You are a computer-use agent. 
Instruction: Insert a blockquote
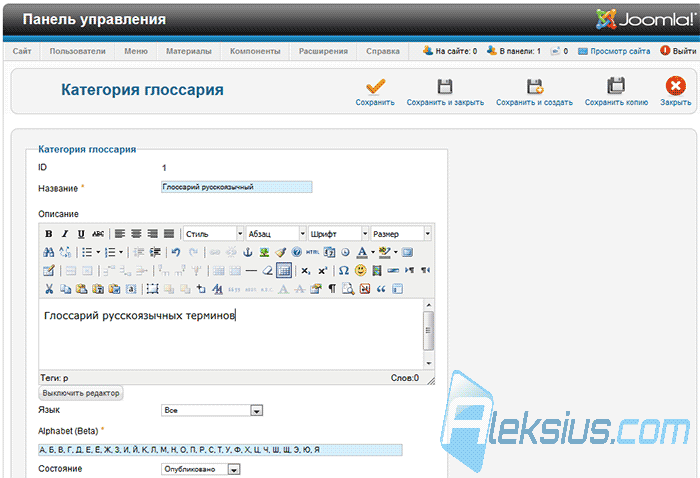[381, 289]
